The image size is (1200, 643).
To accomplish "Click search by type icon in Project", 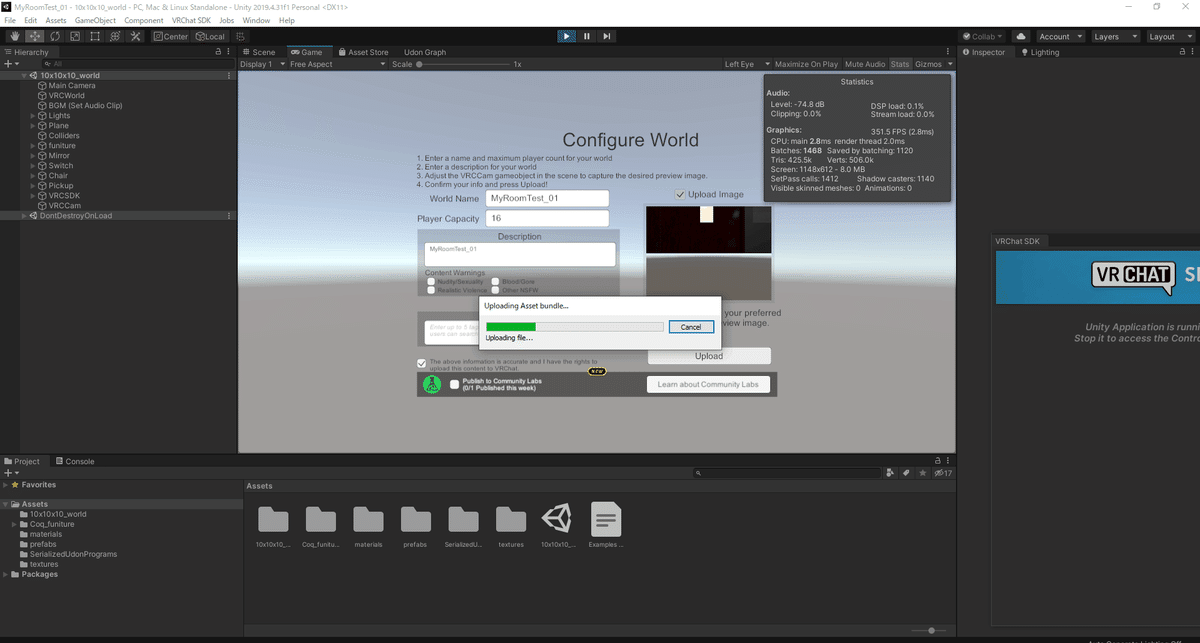I will pyautogui.click(x=889, y=473).
